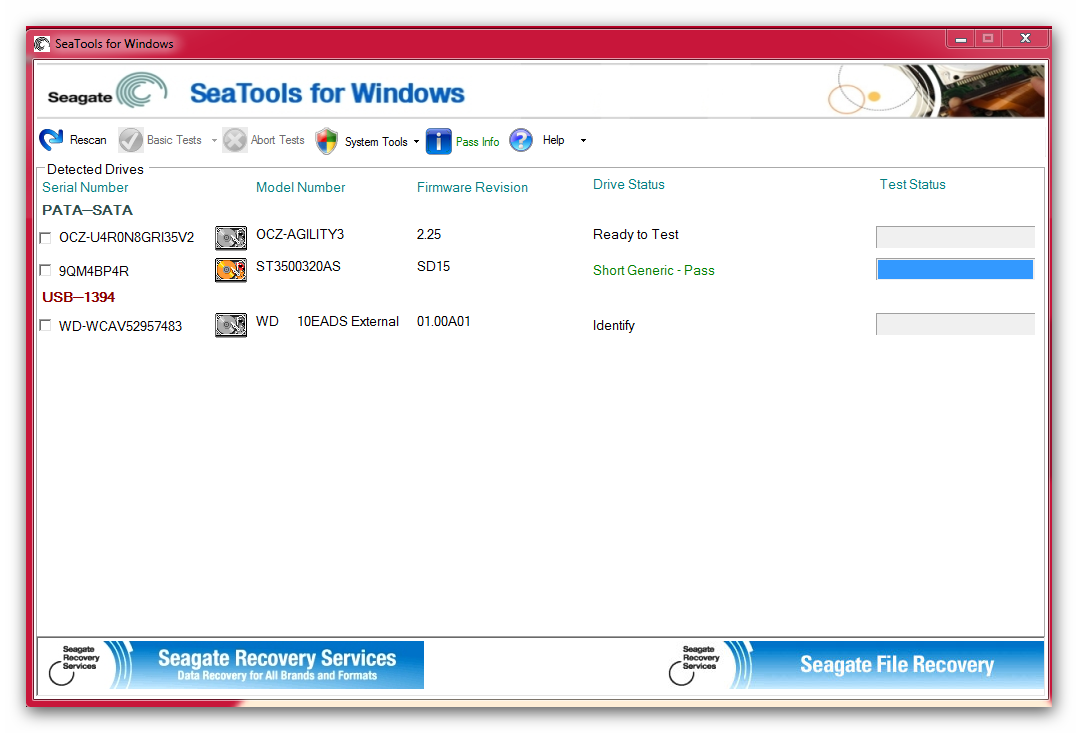
Task: Click the Model Number column header
Action: (x=300, y=187)
